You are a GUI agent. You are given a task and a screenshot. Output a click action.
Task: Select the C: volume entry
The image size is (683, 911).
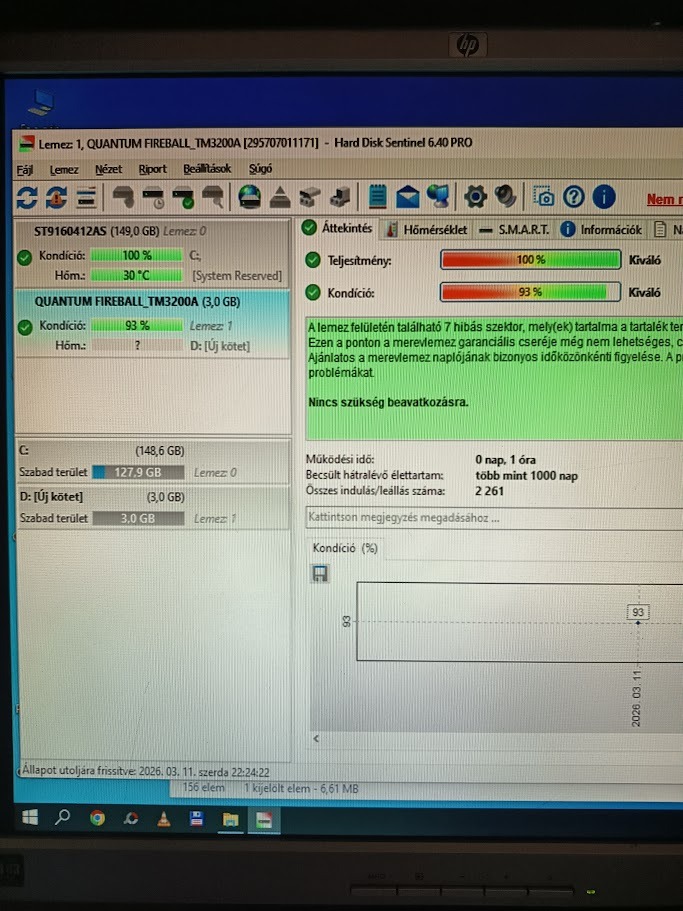click(x=153, y=462)
